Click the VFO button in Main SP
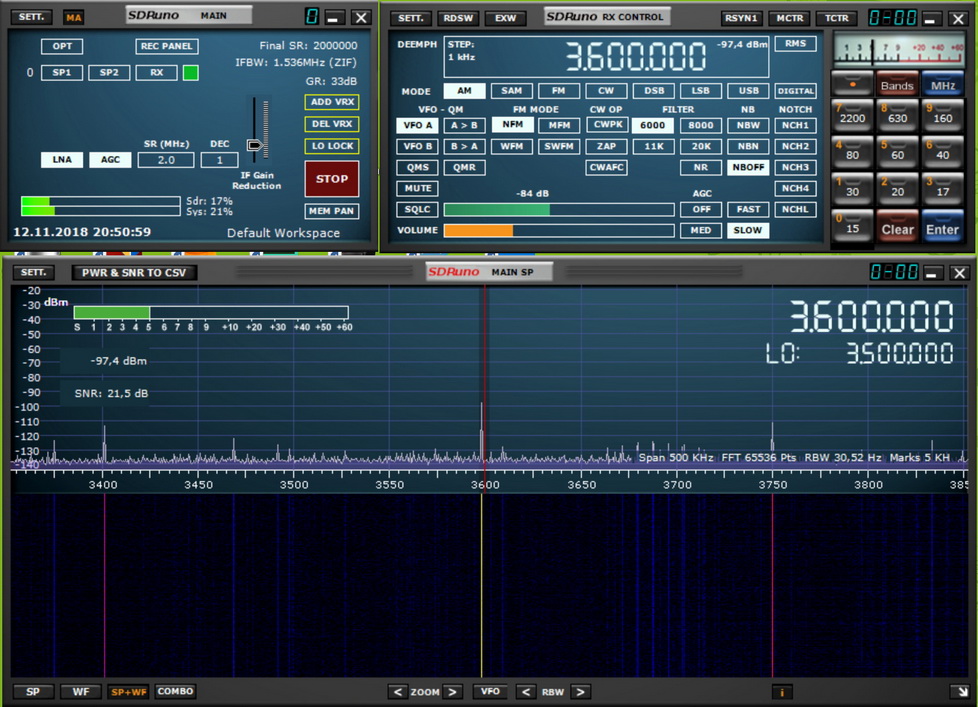The image size is (978, 707). (490, 691)
